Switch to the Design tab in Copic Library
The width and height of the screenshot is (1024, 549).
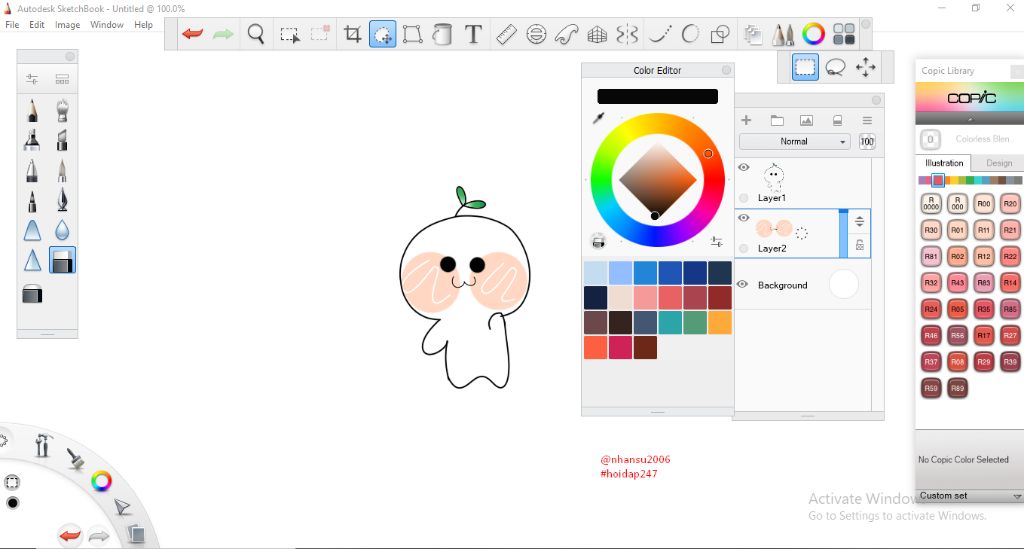[x=999, y=163]
